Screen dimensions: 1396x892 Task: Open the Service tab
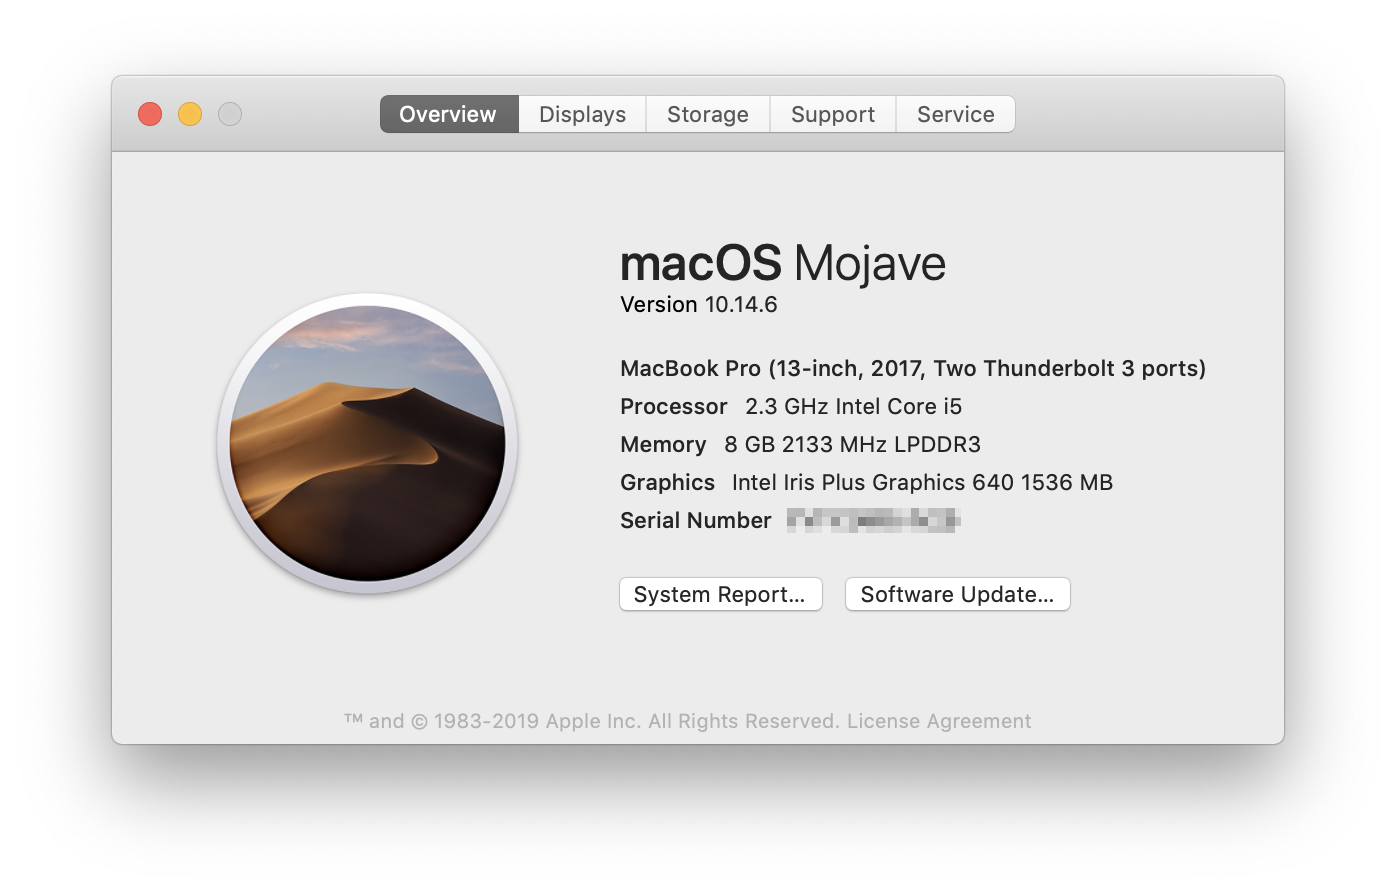click(955, 114)
